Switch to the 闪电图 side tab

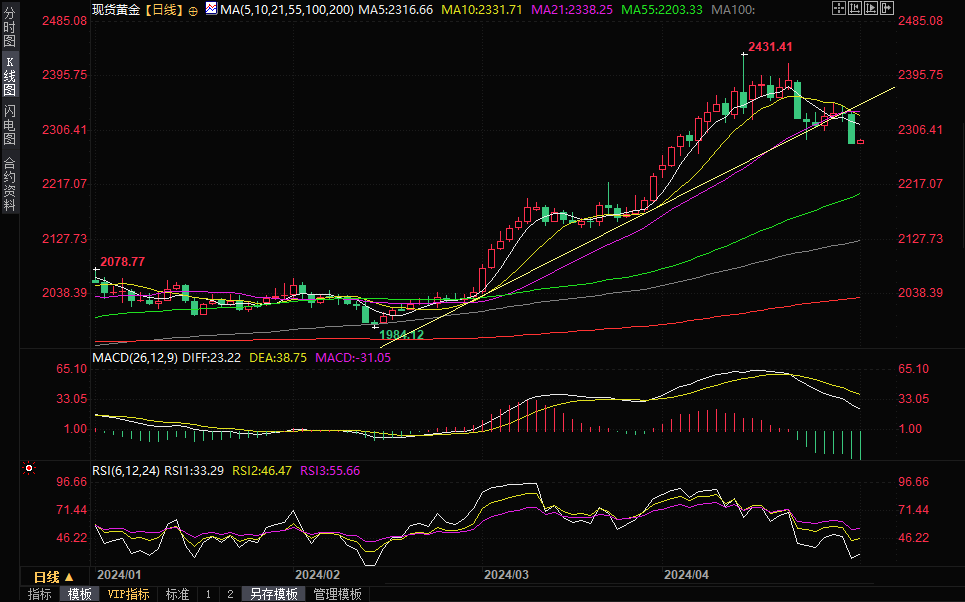[x=9, y=124]
